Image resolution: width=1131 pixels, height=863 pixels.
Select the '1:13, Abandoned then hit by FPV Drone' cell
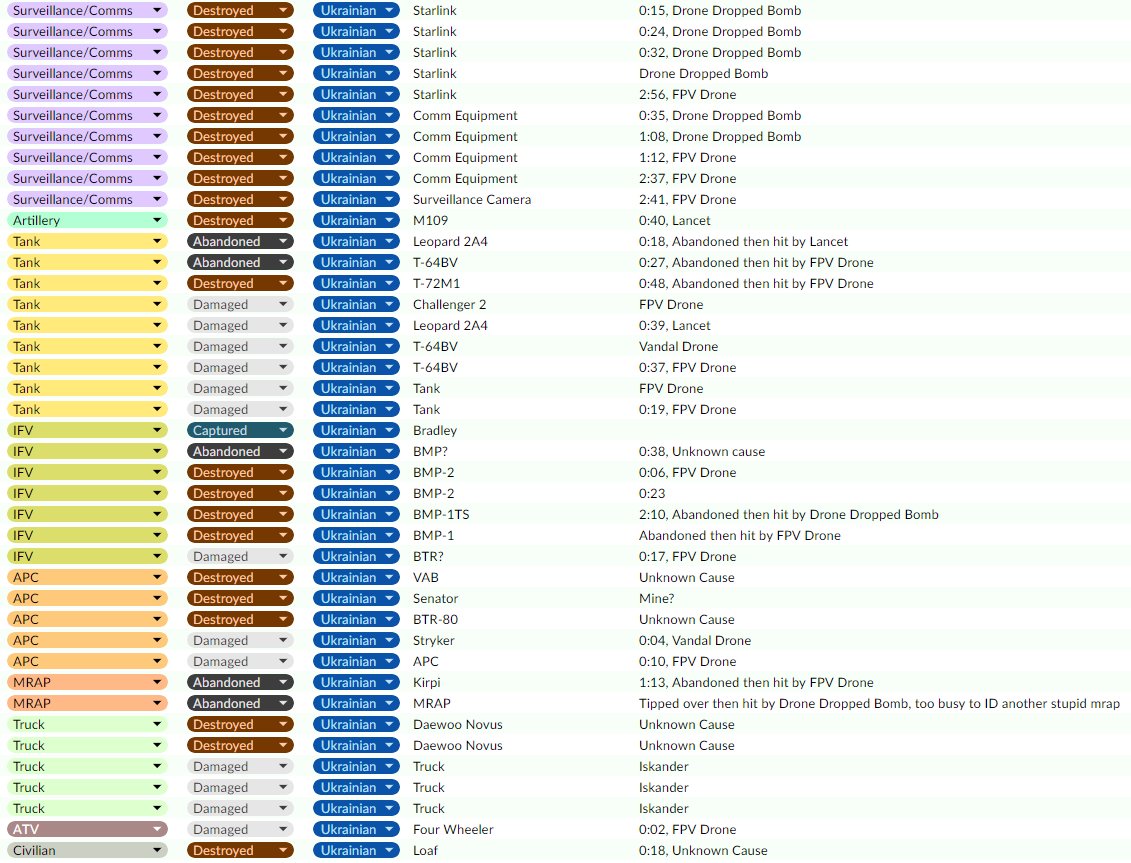(756, 682)
